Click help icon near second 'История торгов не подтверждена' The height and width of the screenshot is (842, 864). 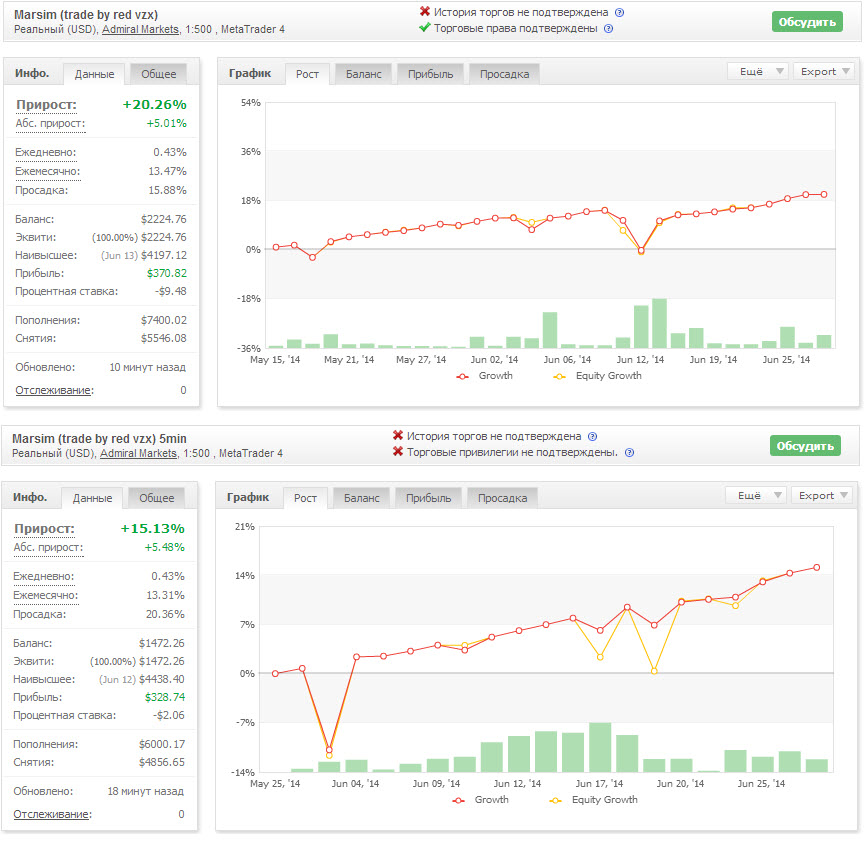(592, 436)
